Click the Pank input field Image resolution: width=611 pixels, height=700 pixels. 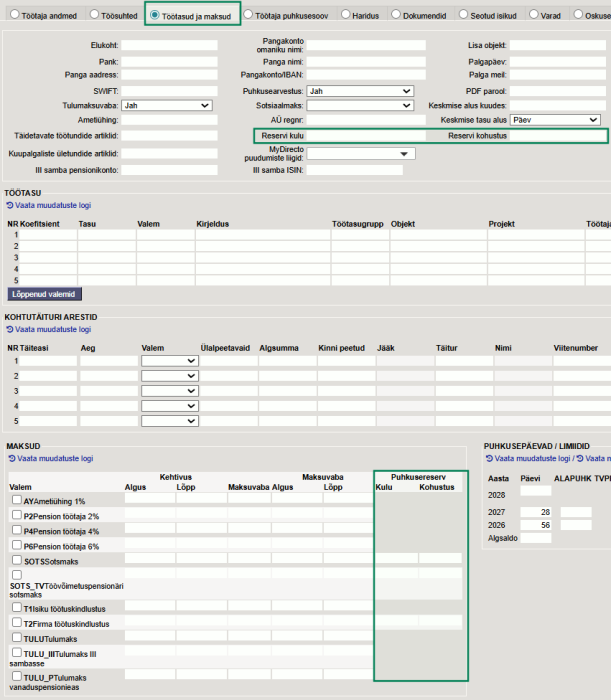[x=170, y=62]
